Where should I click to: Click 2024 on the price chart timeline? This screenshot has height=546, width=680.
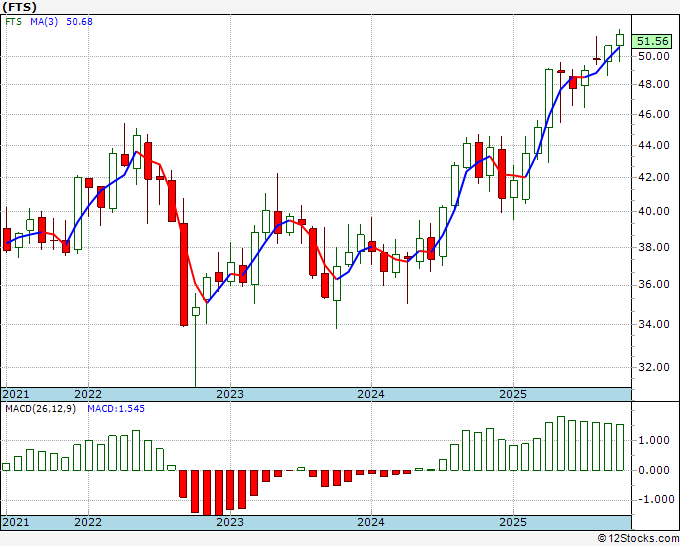(371, 394)
